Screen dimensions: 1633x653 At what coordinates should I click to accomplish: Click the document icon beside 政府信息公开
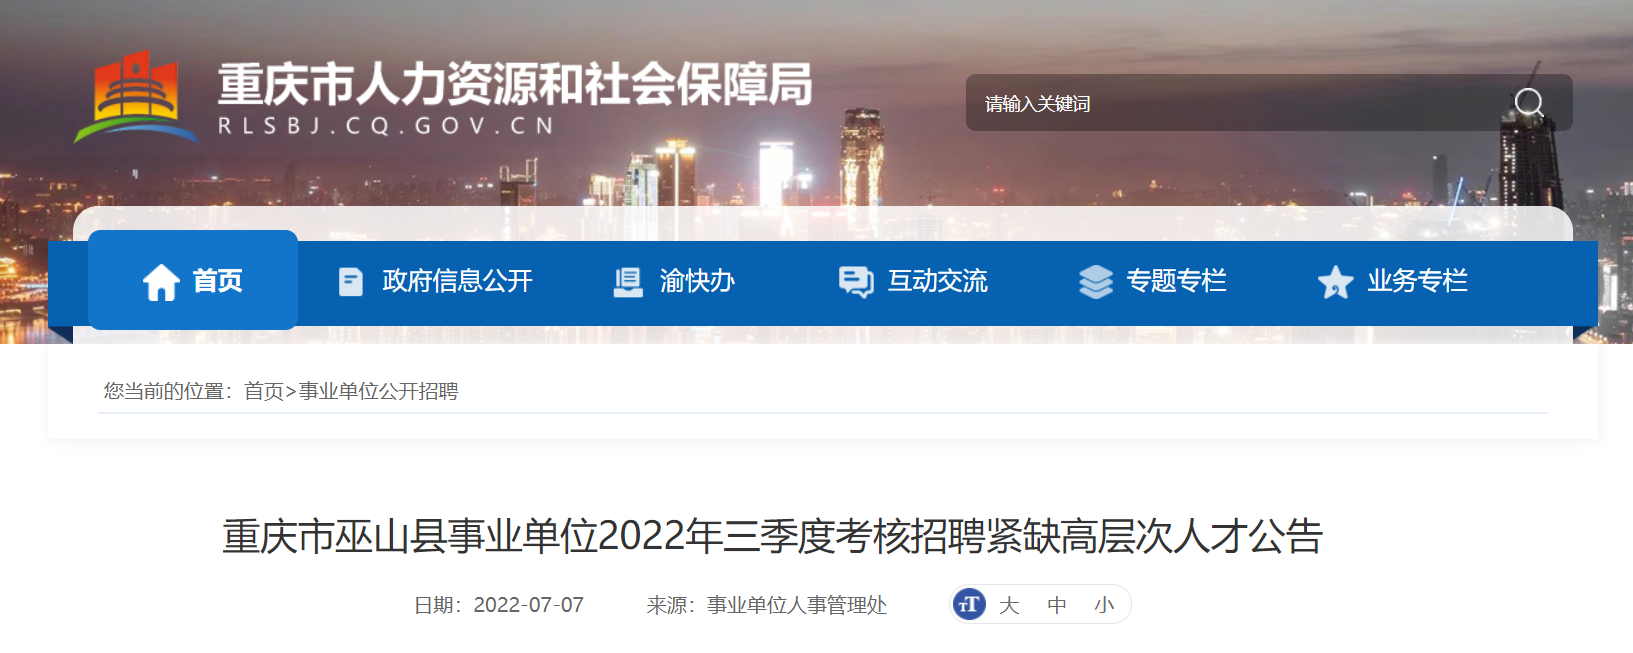coord(351,282)
